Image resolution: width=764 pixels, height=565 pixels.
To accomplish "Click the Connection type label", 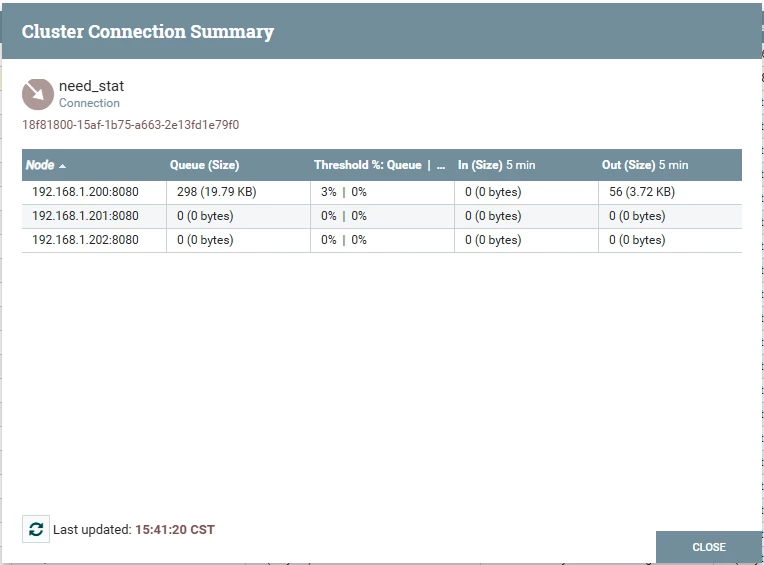I will tap(89, 103).
